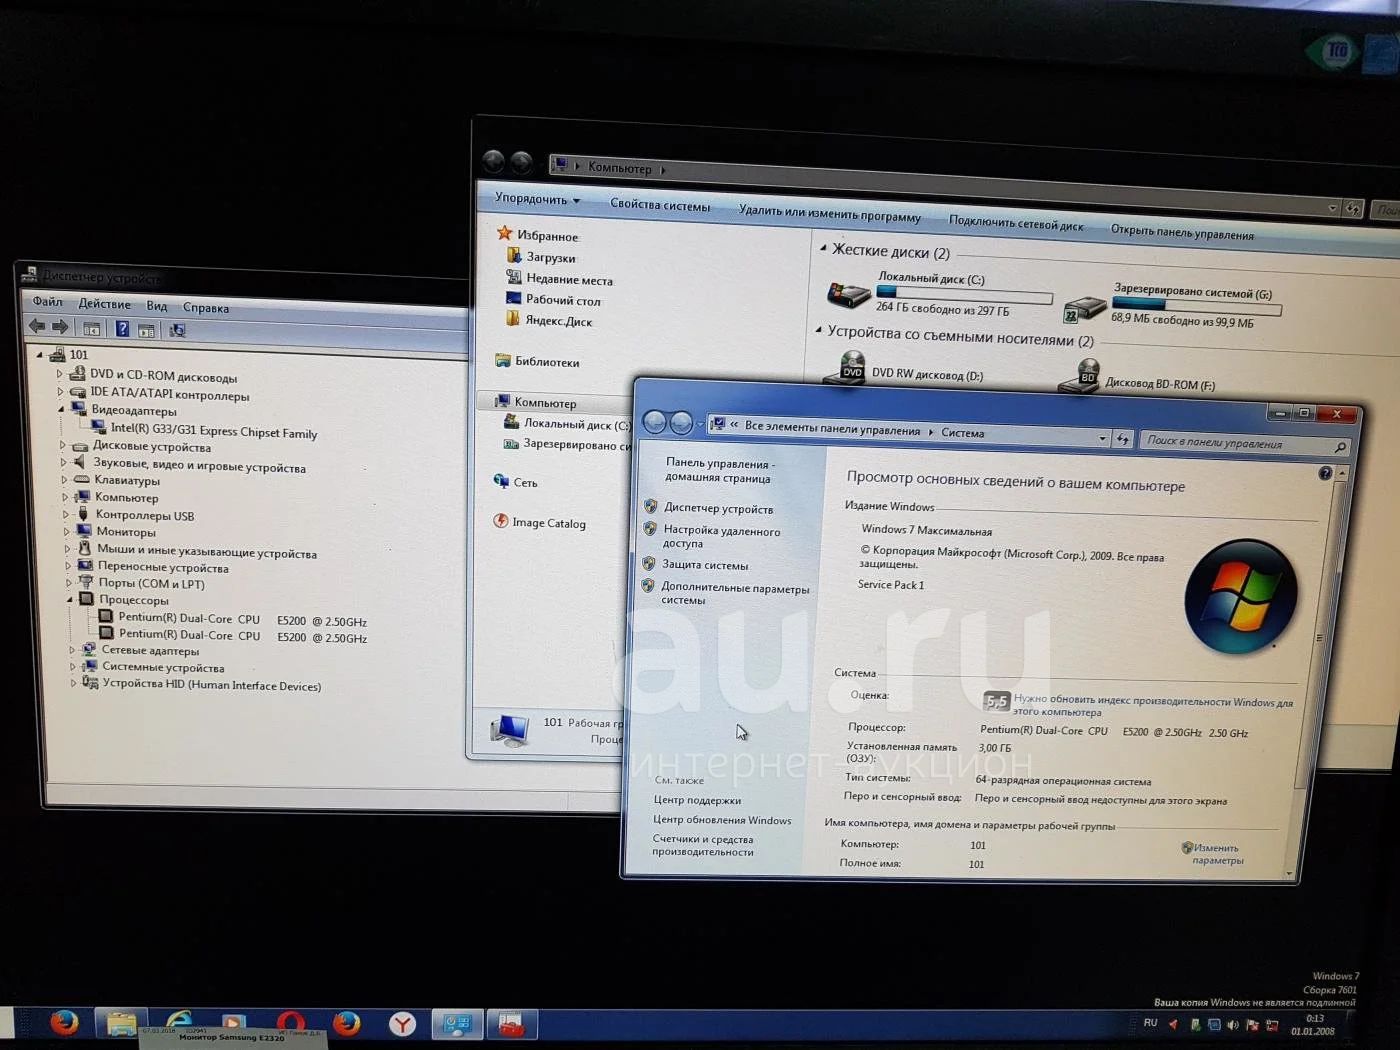Screen dimensions: 1400x1050
Task: Open Недавние места in sidebar
Action: [569, 280]
